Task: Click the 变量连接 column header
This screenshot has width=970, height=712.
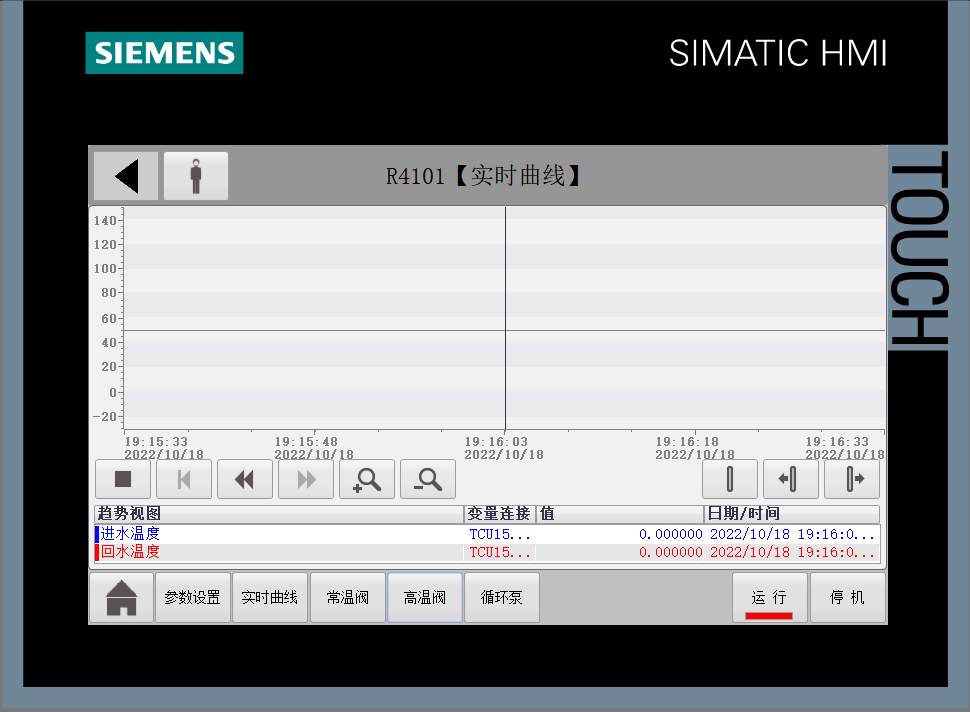Action: click(x=500, y=514)
